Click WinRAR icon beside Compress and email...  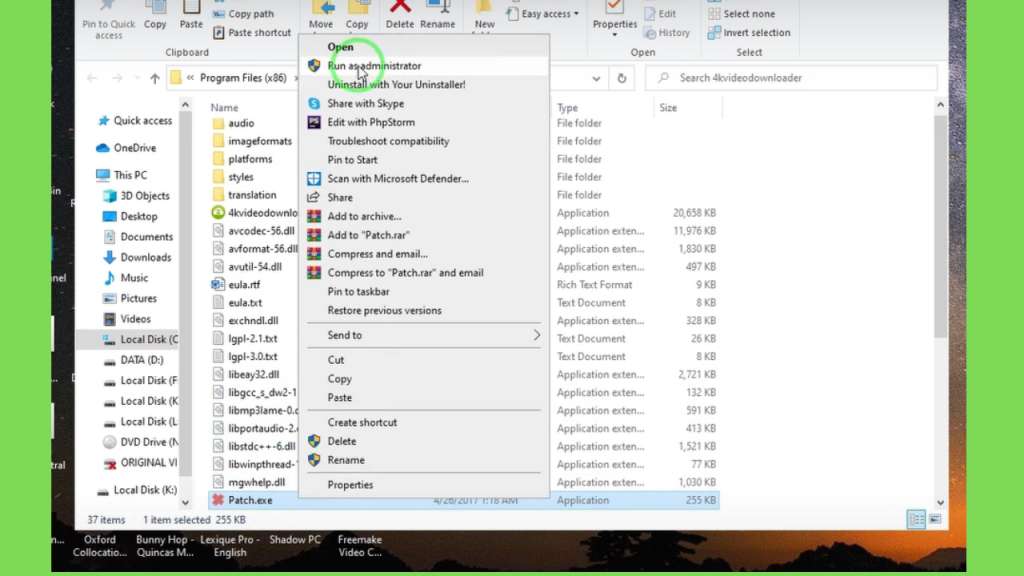pyautogui.click(x=314, y=254)
